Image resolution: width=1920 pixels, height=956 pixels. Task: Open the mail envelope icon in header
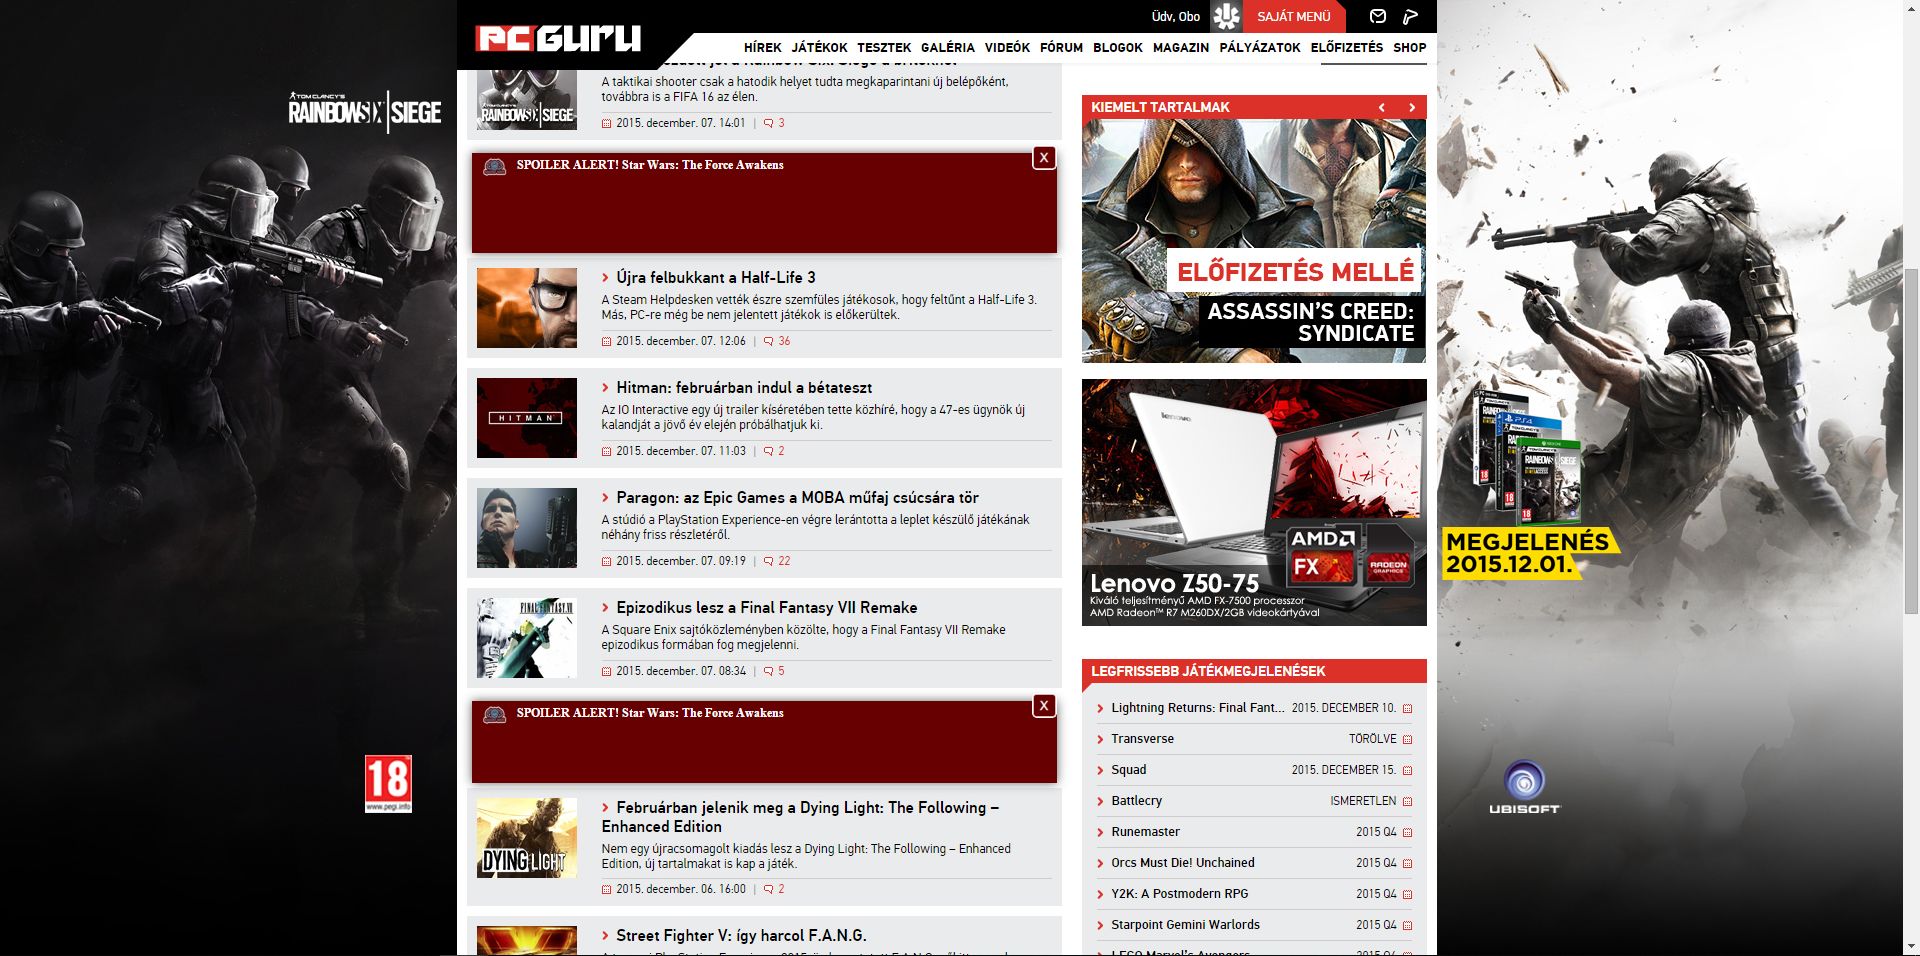pos(1377,16)
